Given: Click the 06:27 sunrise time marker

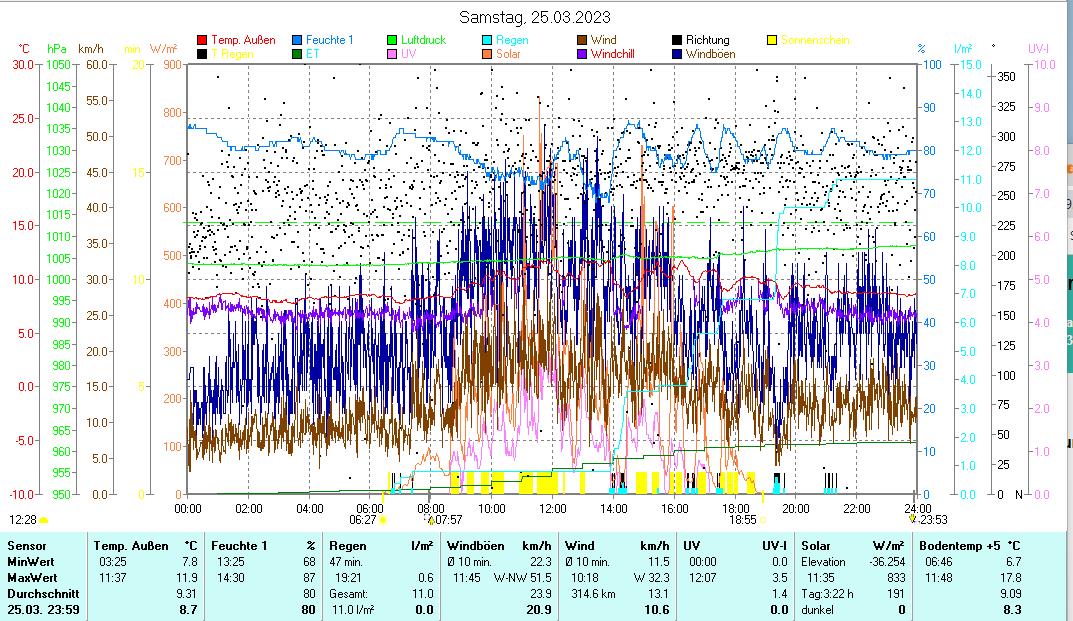Looking at the screenshot, I should [x=362, y=520].
